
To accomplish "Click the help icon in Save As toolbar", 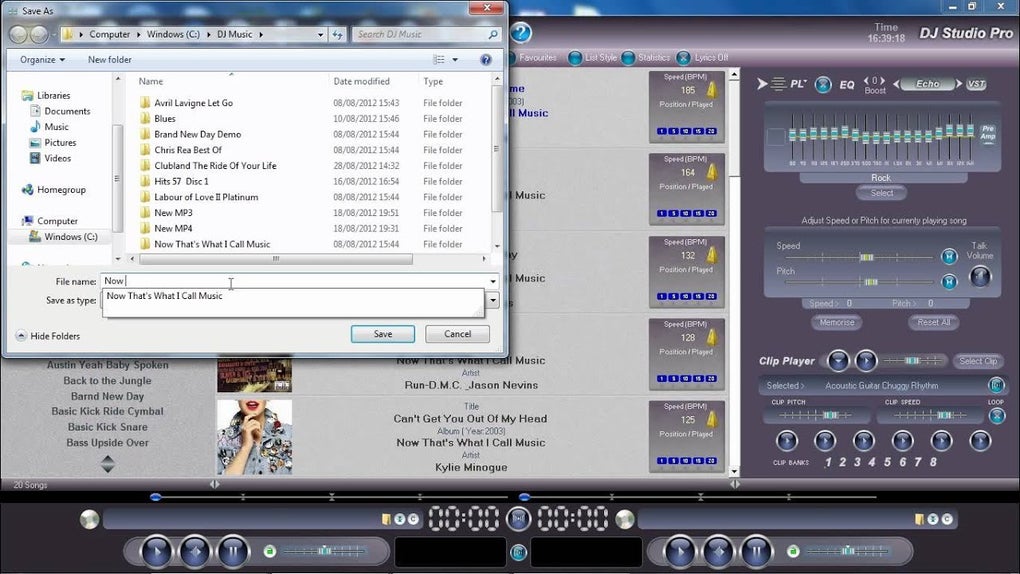I will 485,59.
